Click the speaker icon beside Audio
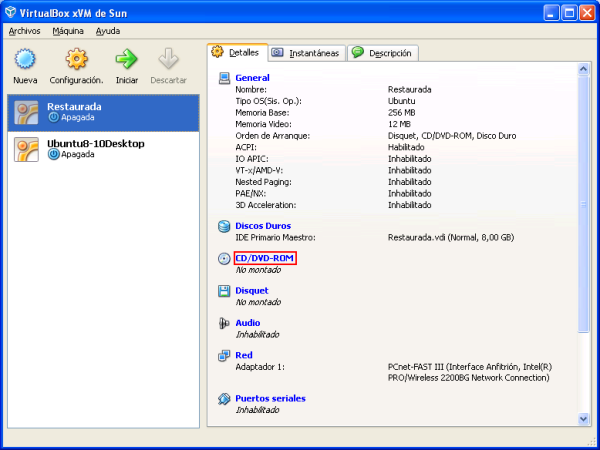The image size is (600, 450). [x=224, y=323]
